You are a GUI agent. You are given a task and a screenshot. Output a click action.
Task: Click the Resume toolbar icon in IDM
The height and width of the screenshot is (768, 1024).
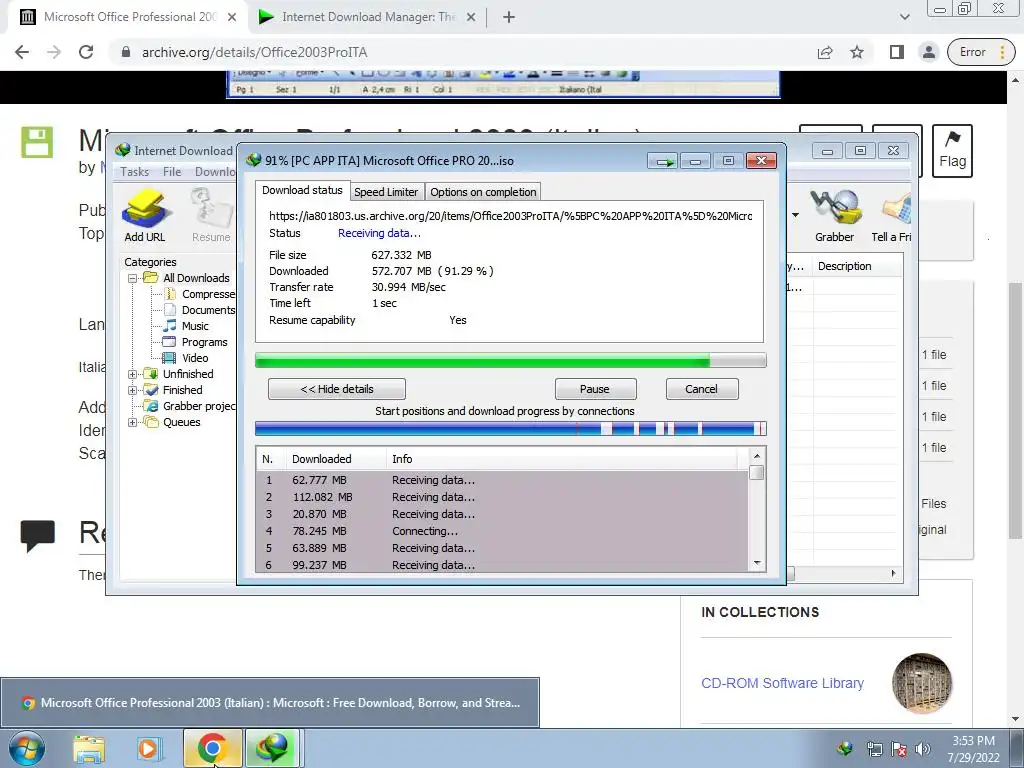(x=211, y=216)
